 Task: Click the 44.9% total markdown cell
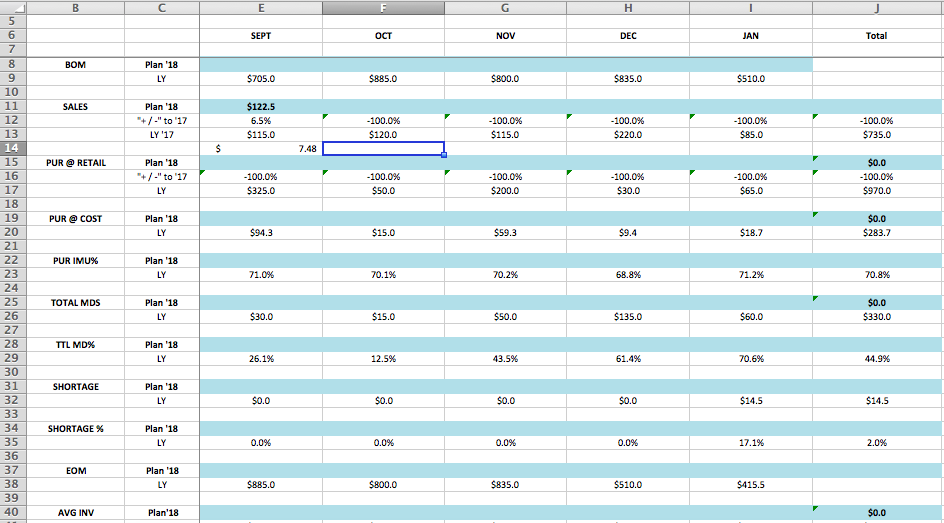(x=878, y=358)
